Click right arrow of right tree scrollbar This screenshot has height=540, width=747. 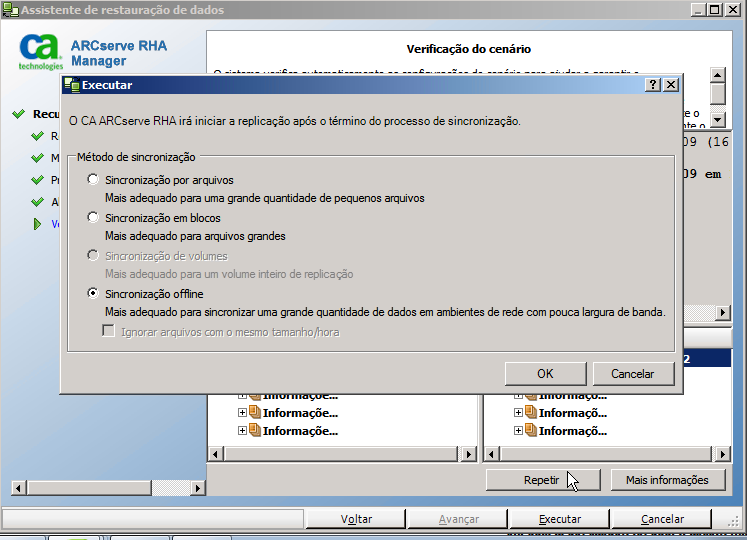click(723, 454)
